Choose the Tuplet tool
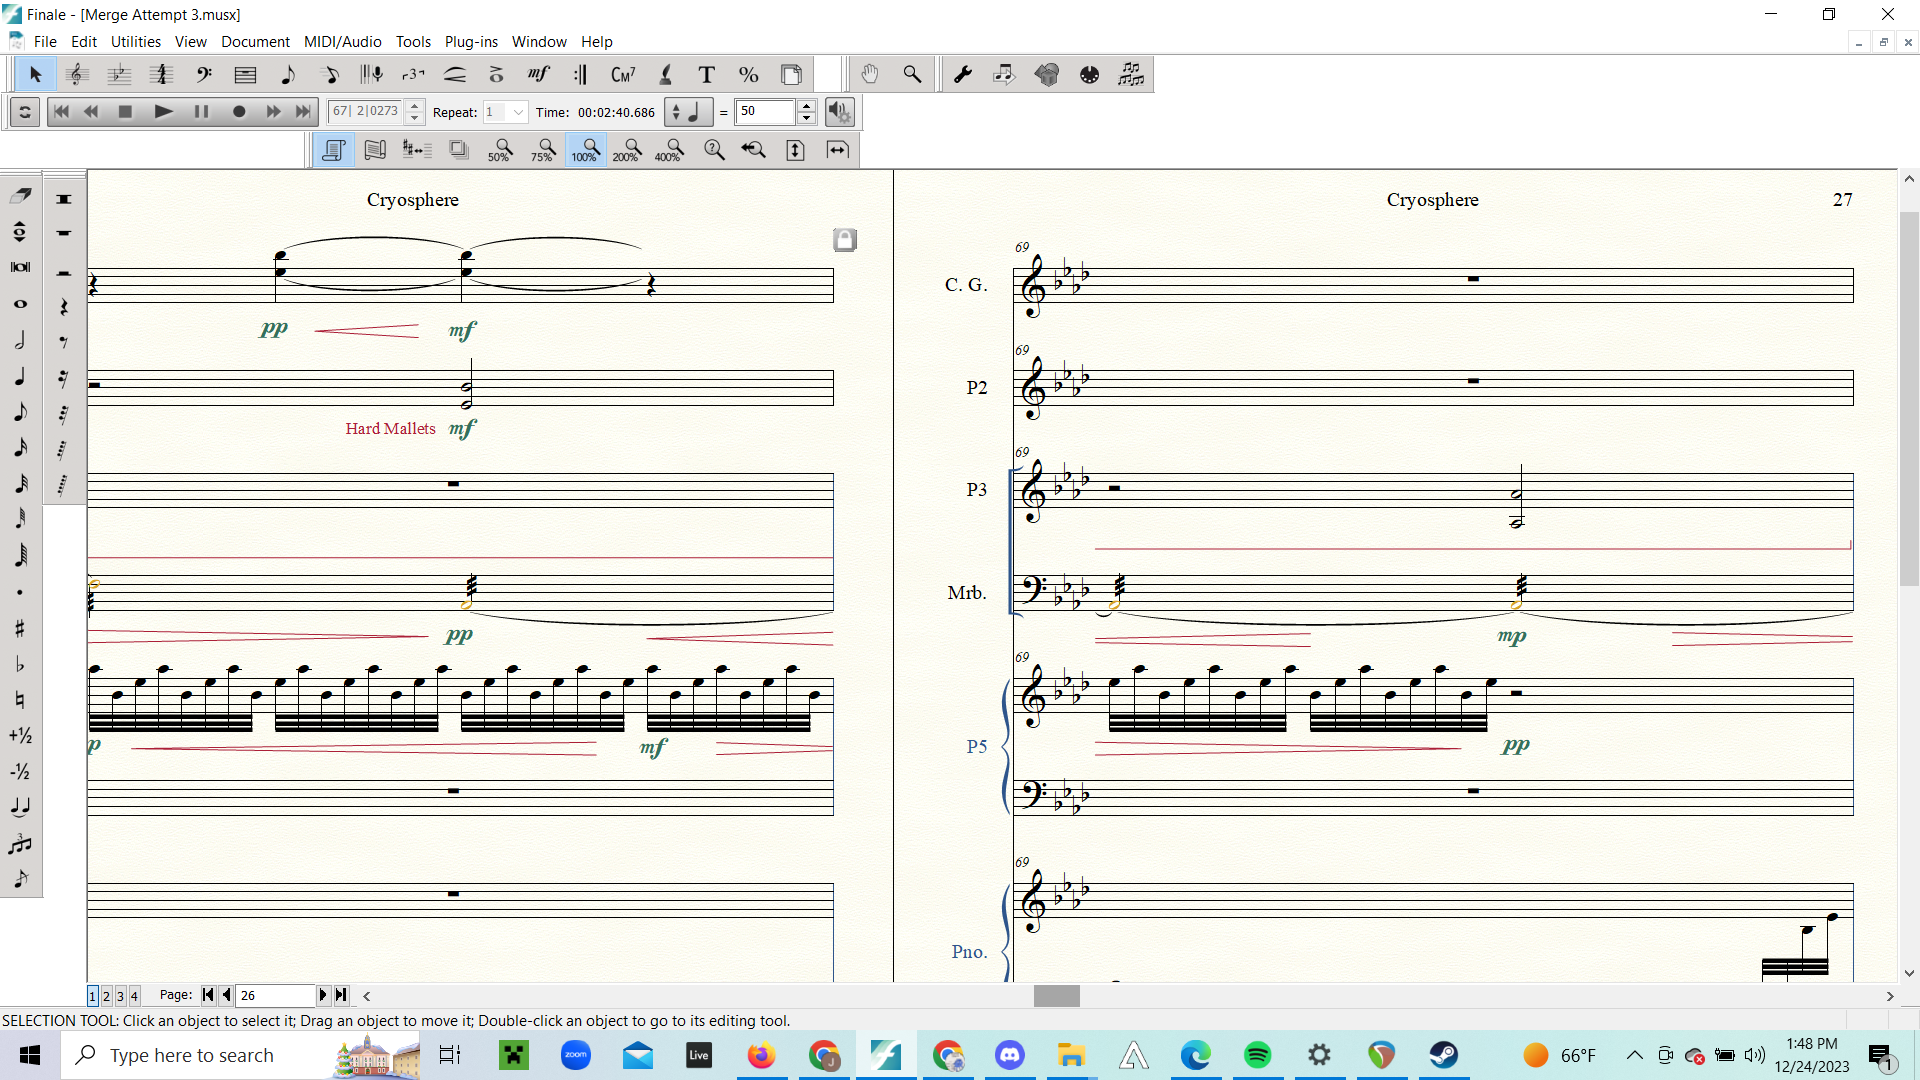 tap(413, 75)
